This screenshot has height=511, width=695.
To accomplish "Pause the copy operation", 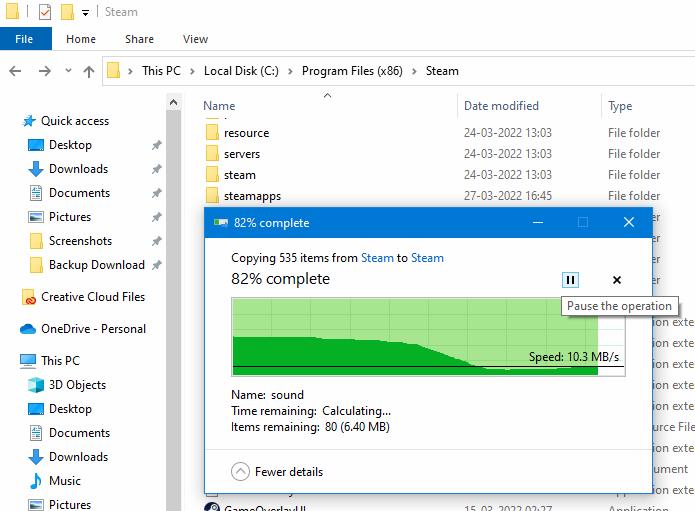I will tap(570, 280).
